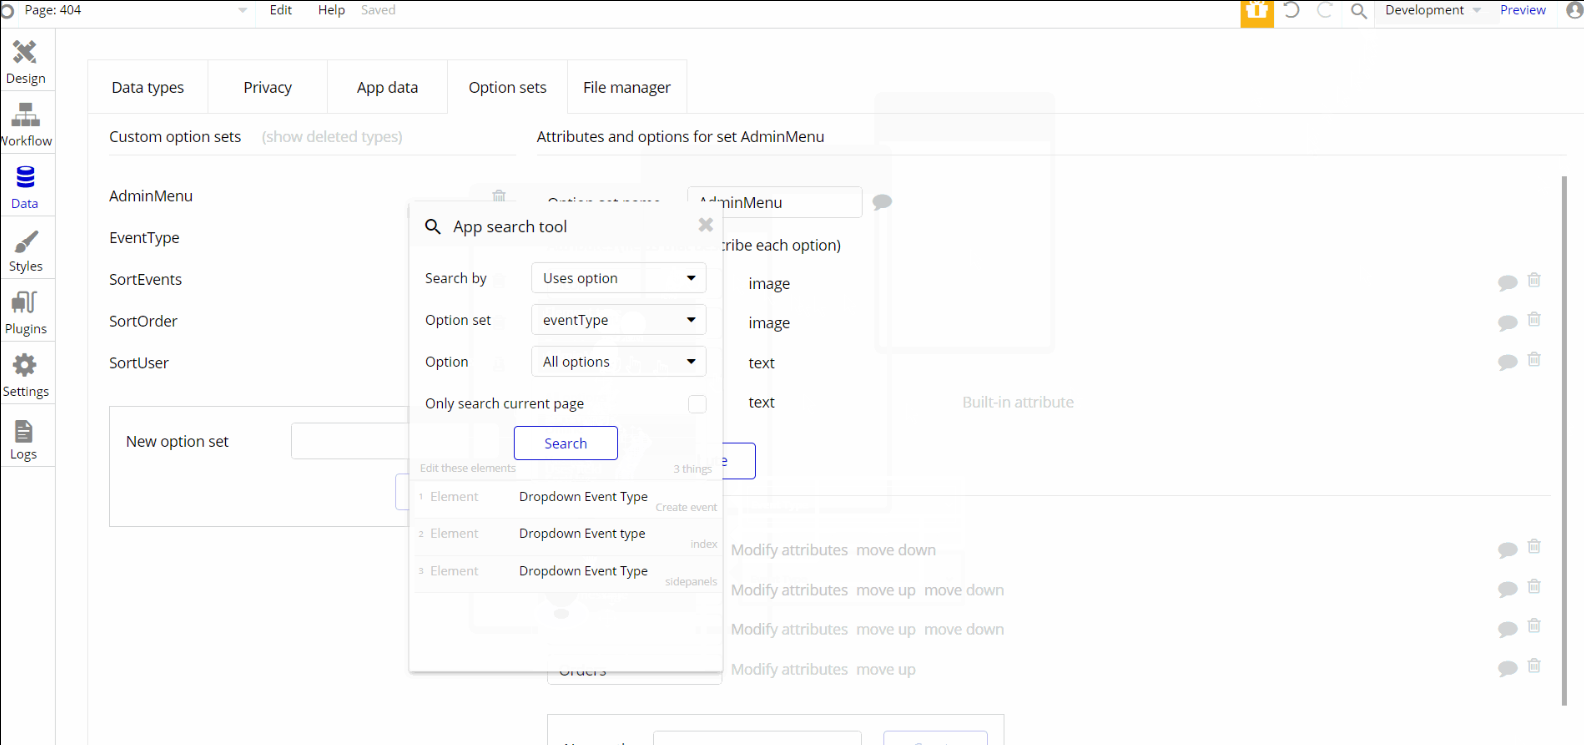Expand the Search by dropdown

coord(618,278)
